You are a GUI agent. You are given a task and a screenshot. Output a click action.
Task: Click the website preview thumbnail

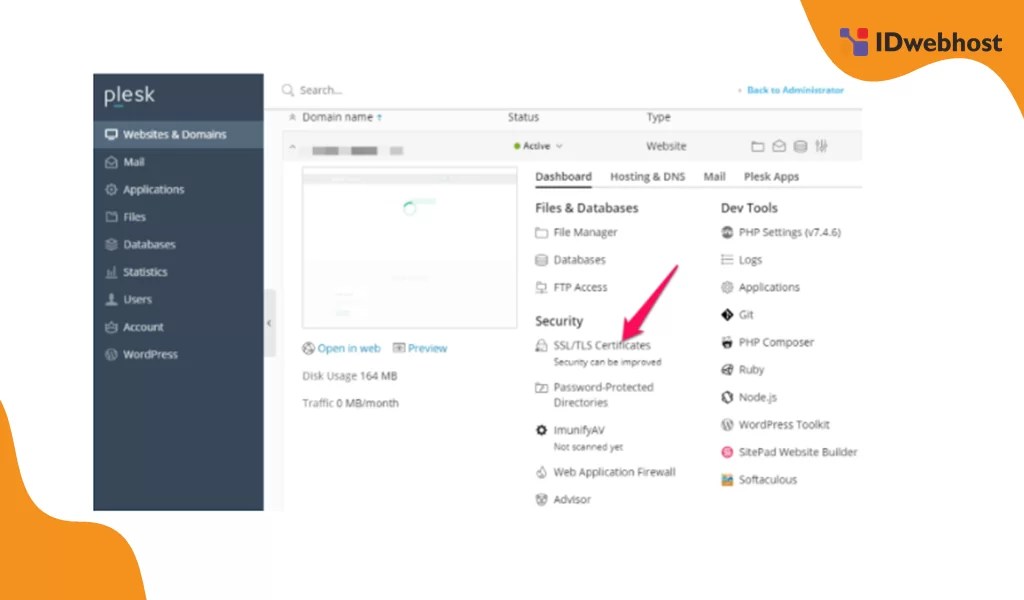click(x=409, y=247)
